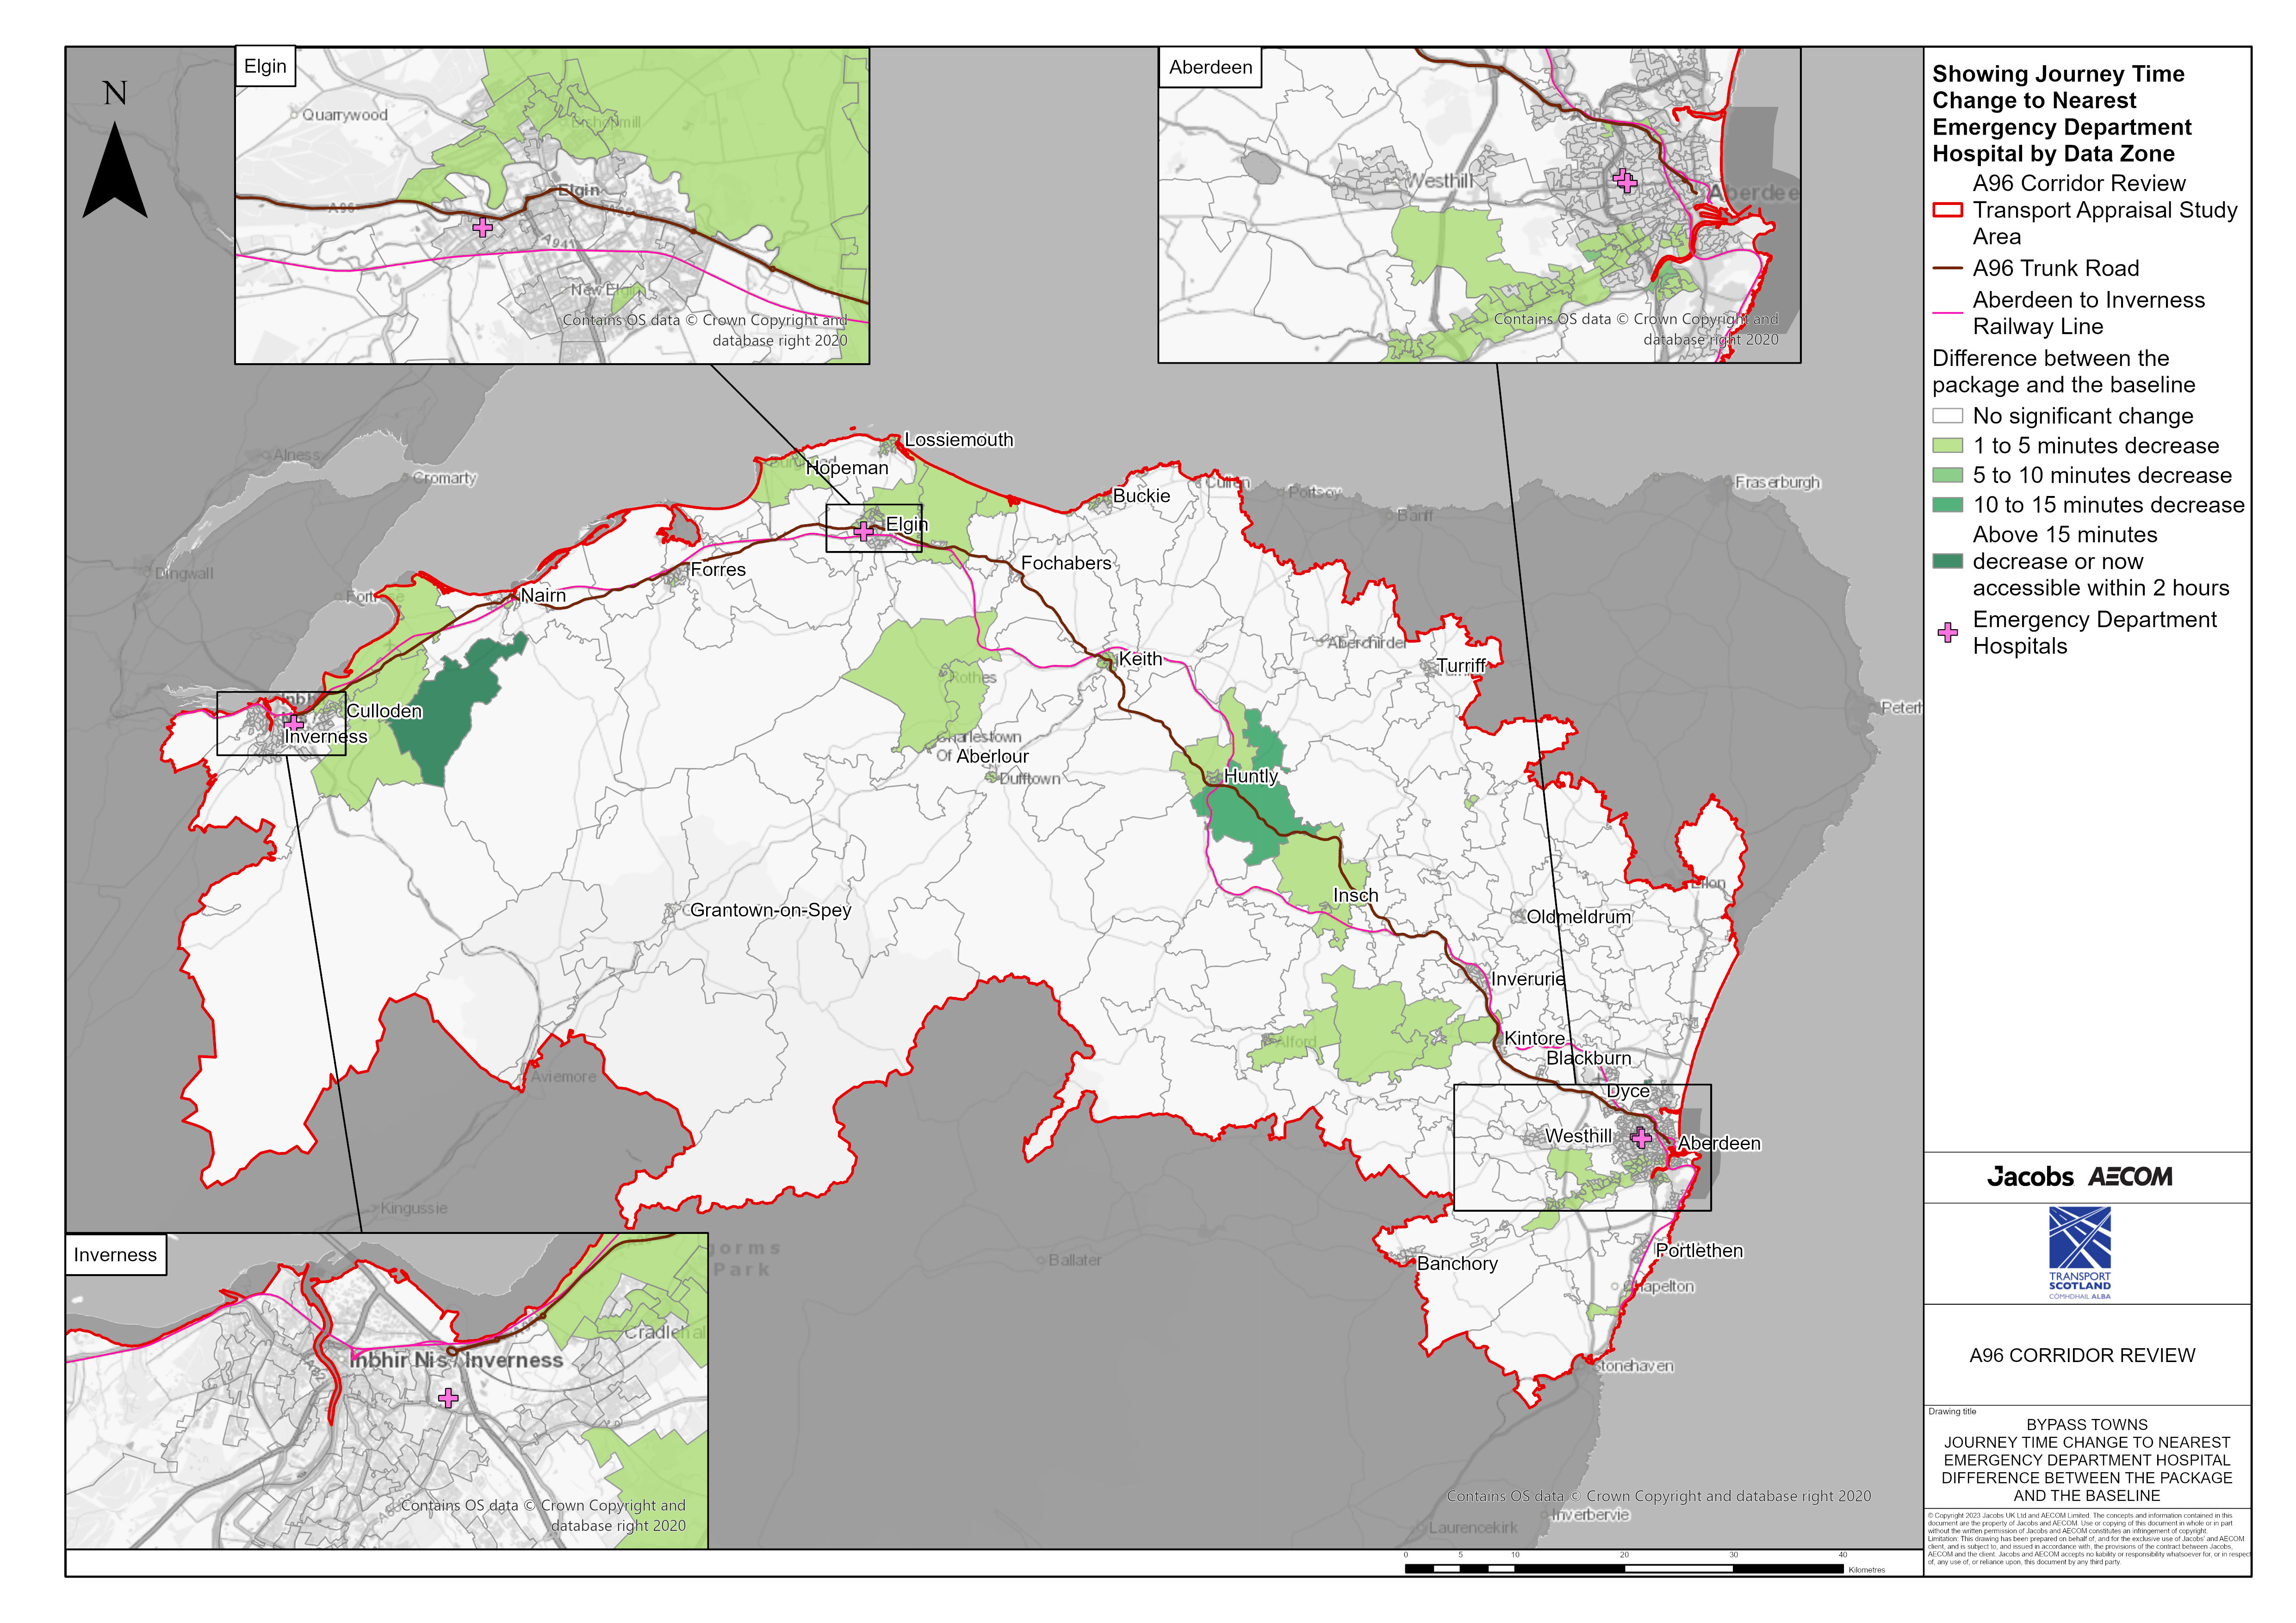This screenshot has width=2296, height=1623.
Task: Click the A96 CORRIDOR REVIEW title text
Action: pyautogui.click(x=2082, y=1355)
